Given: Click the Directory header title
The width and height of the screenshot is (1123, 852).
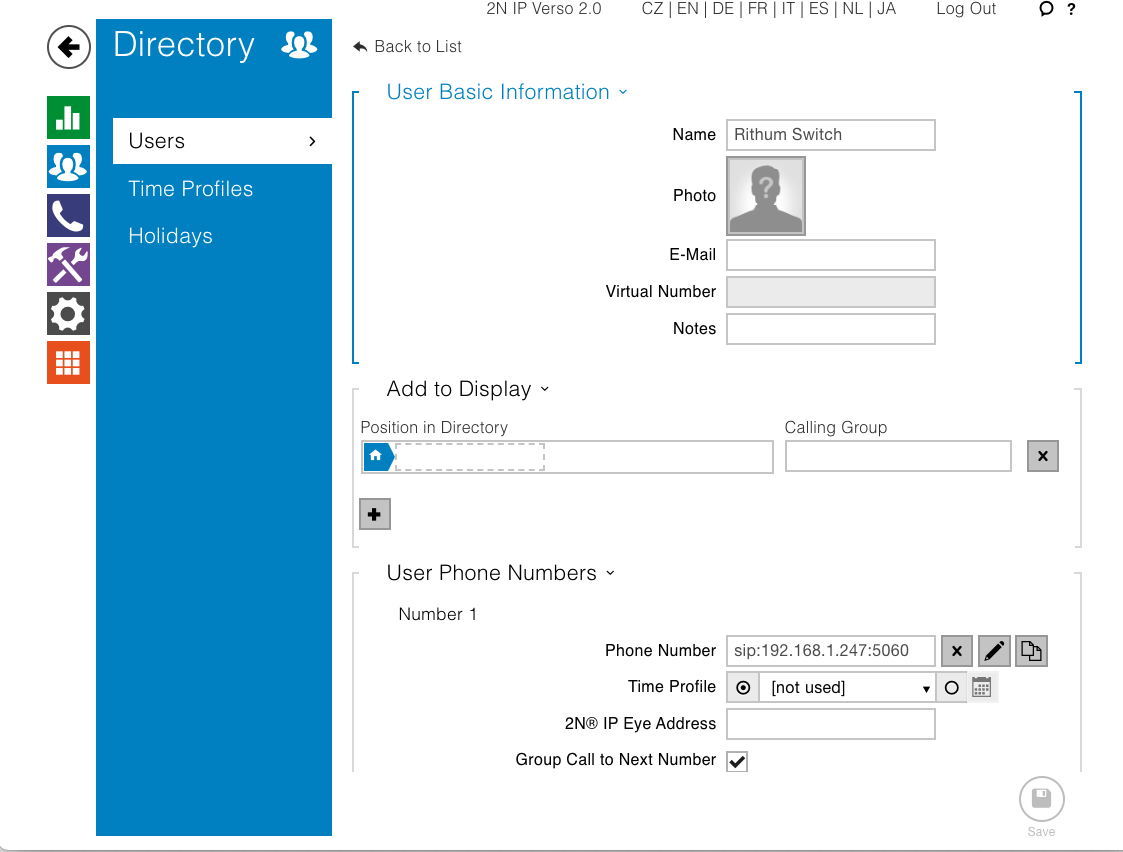Looking at the screenshot, I should (x=184, y=45).
